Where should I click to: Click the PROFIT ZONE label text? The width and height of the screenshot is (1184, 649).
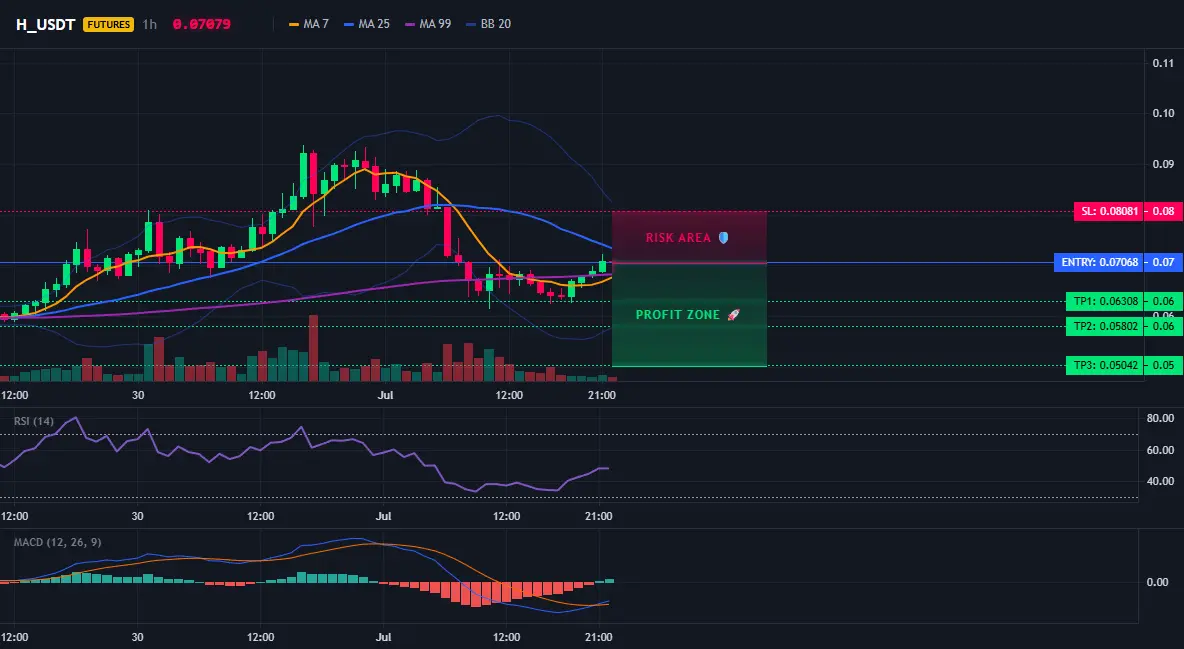[x=678, y=315]
